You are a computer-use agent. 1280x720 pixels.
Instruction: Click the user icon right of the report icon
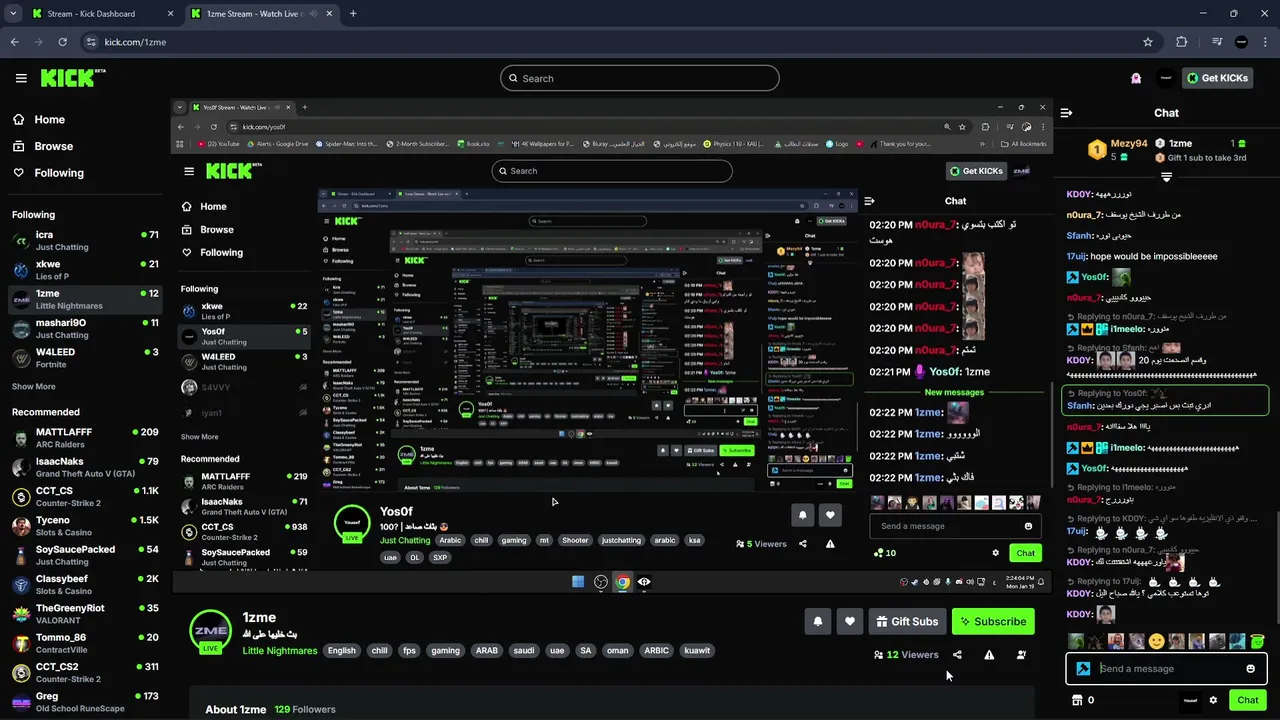click(x=1021, y=655)
